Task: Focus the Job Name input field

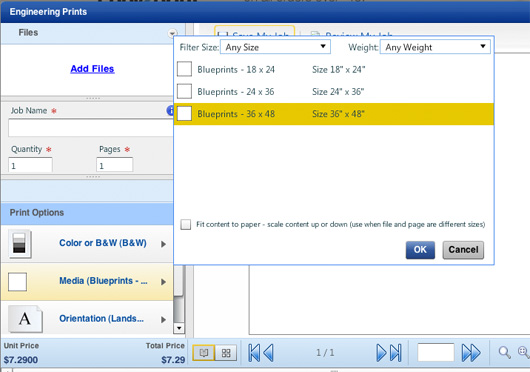Action: (91, 128)
